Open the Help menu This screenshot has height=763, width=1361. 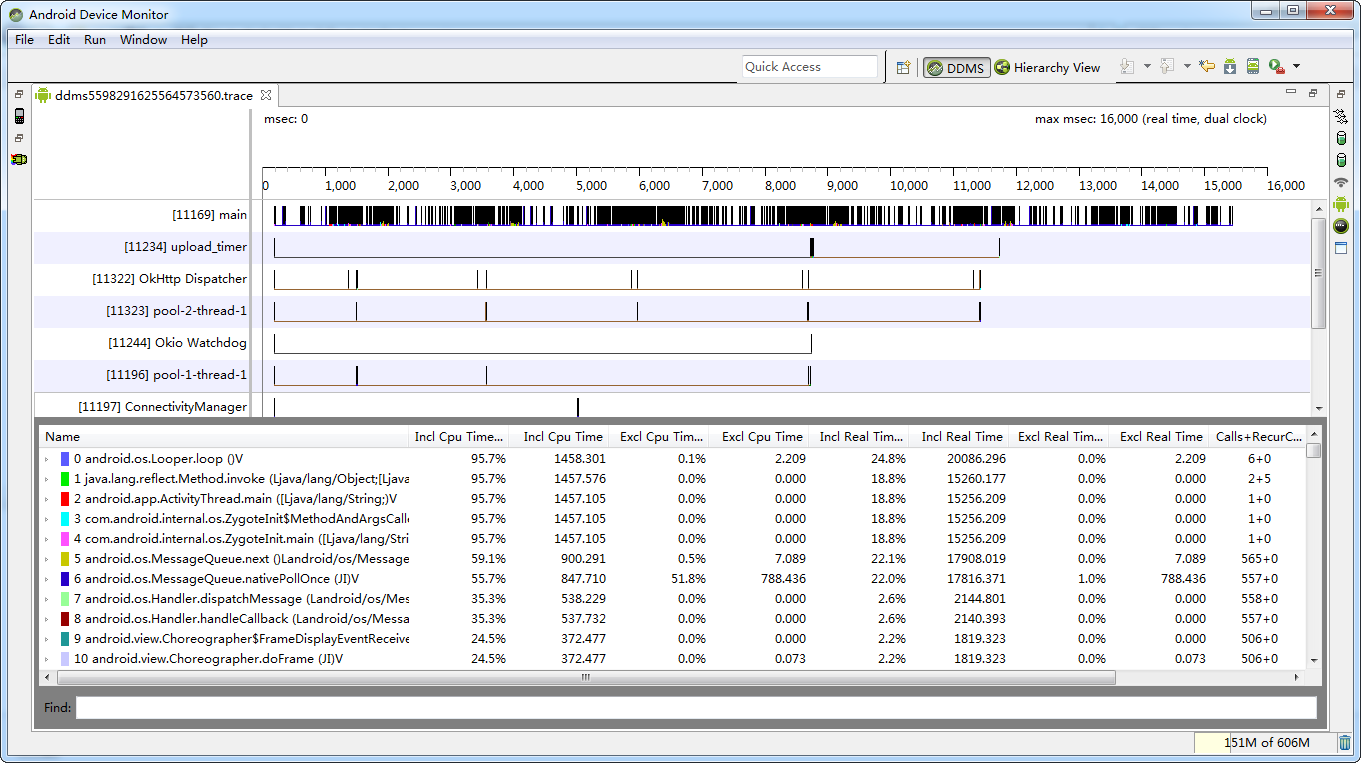coord(194,40)
